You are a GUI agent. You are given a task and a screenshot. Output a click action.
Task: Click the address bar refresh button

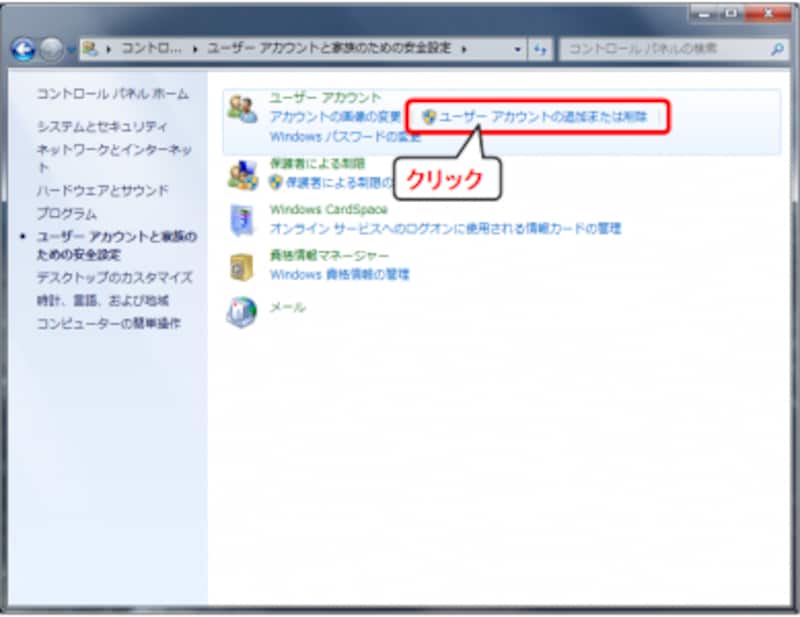coord(540,50)
